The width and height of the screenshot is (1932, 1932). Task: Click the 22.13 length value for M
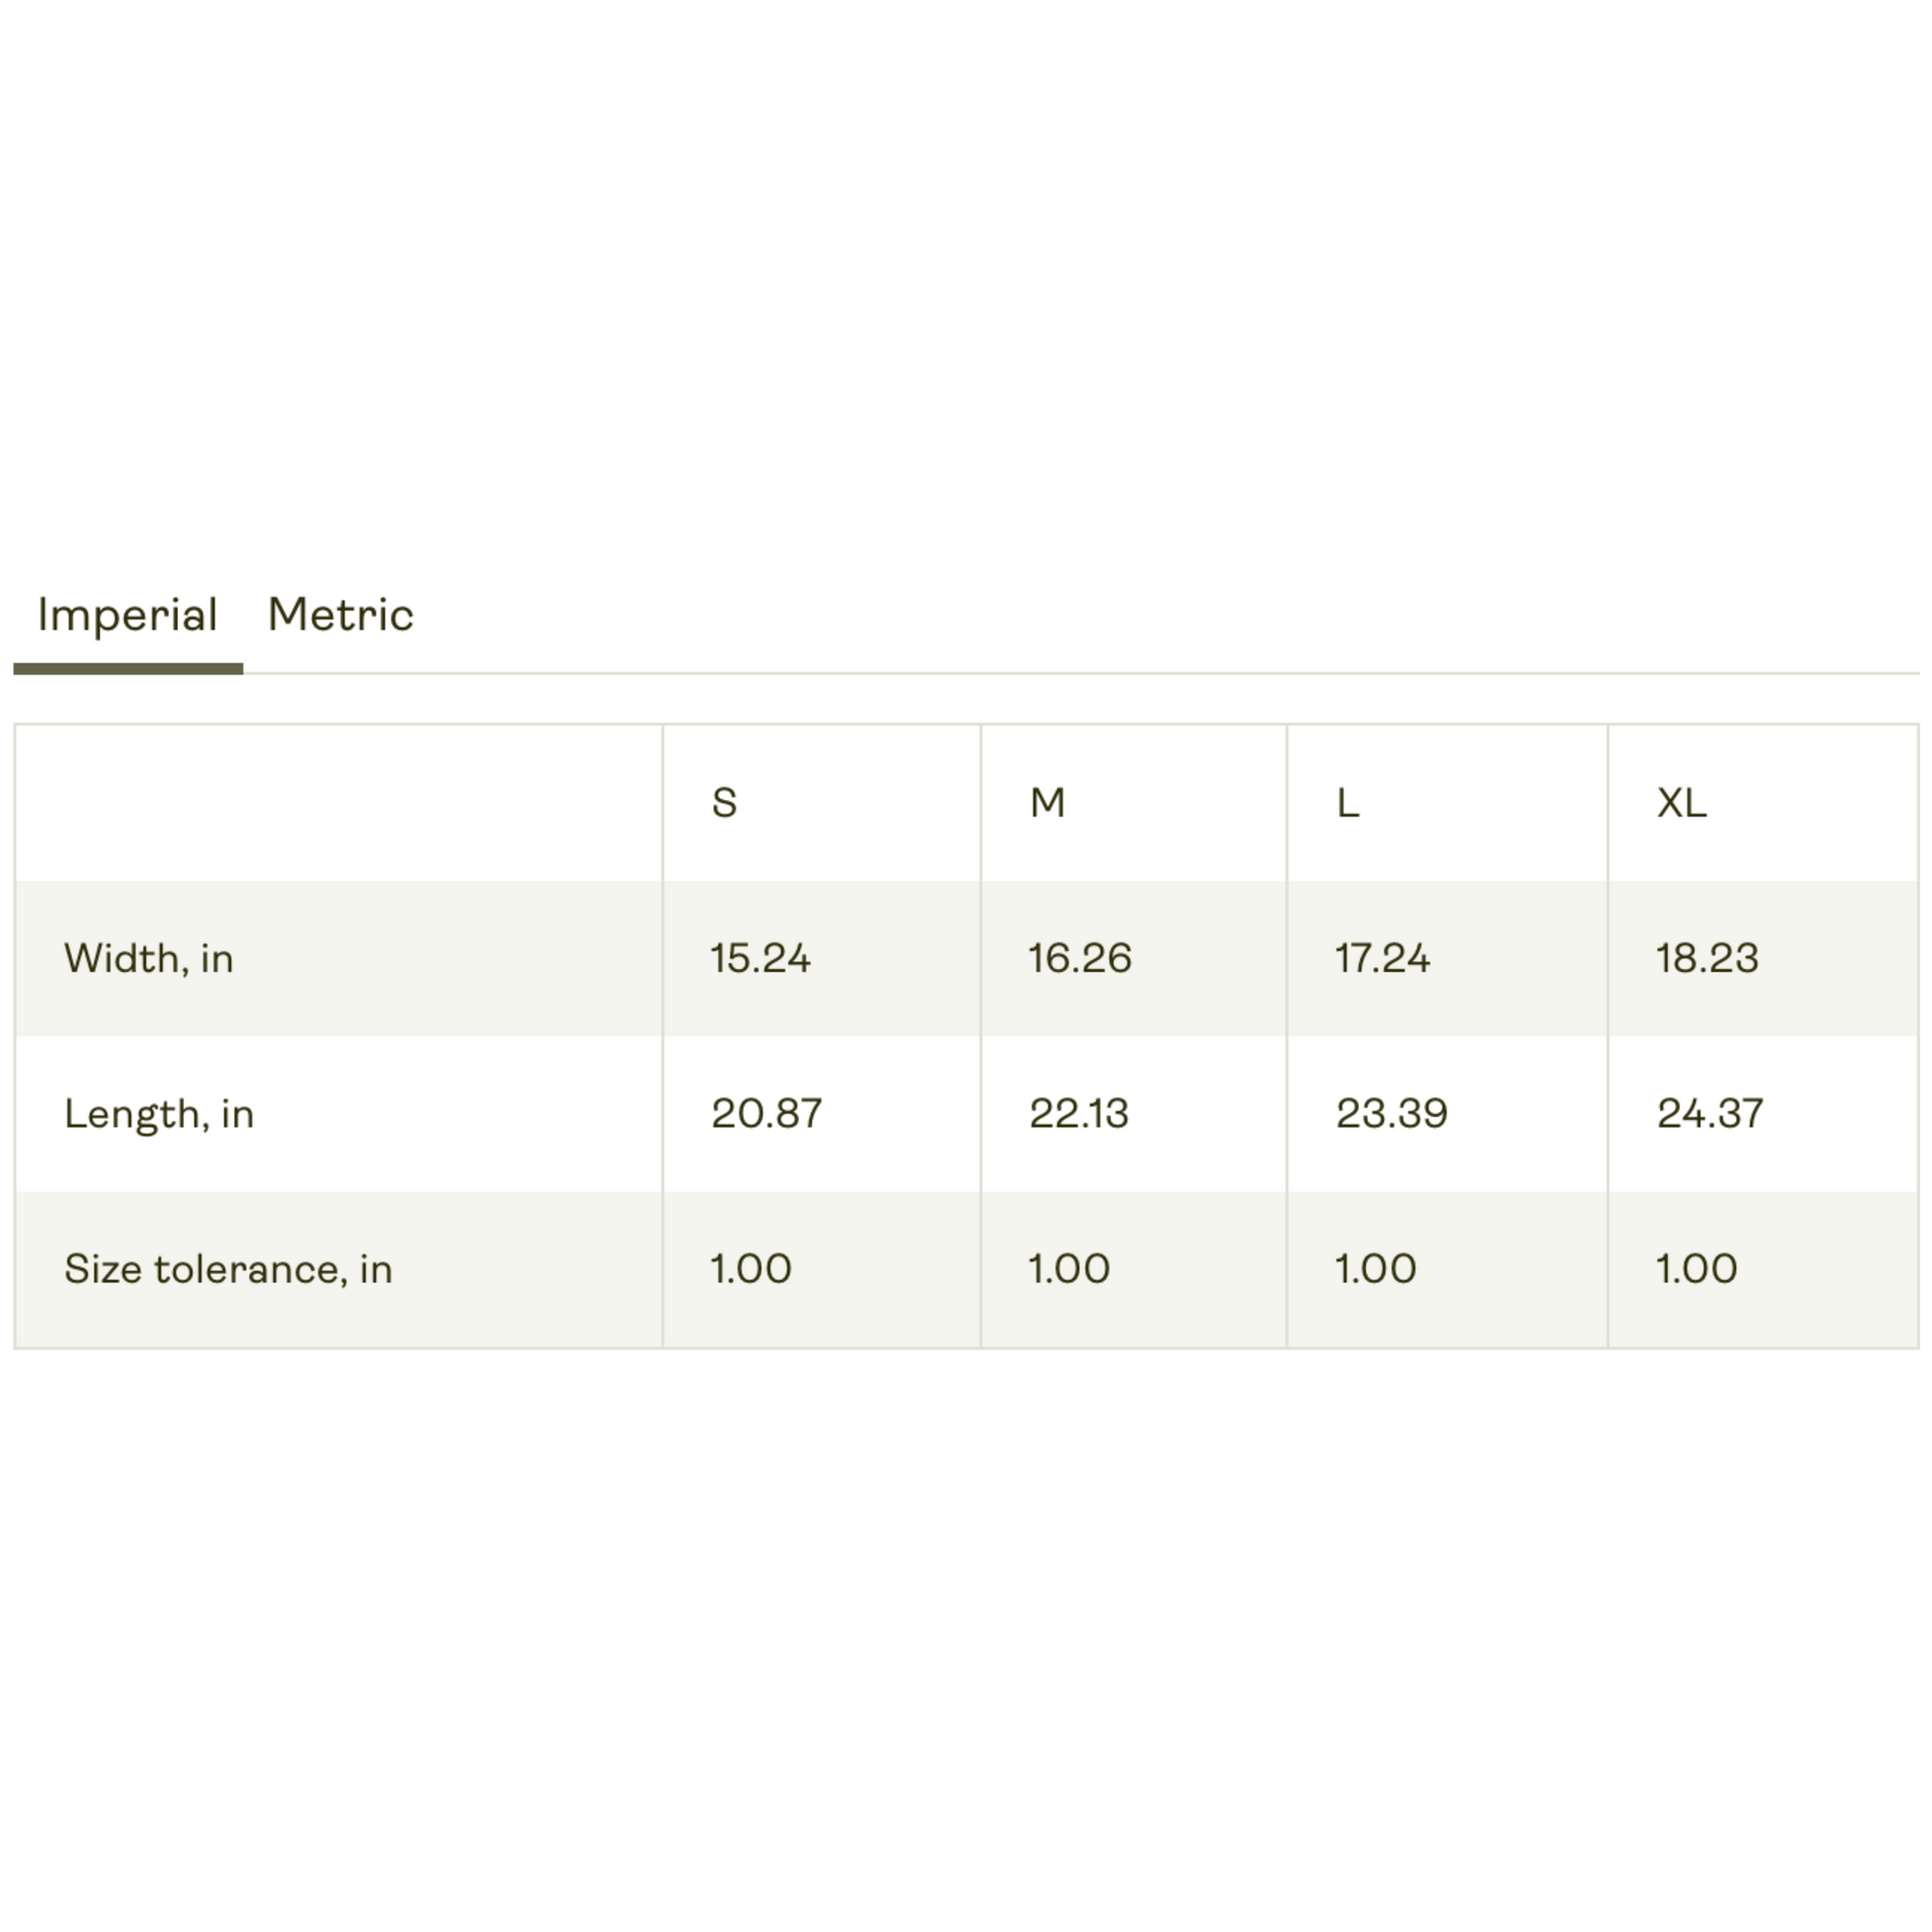coord(1079,1113)
